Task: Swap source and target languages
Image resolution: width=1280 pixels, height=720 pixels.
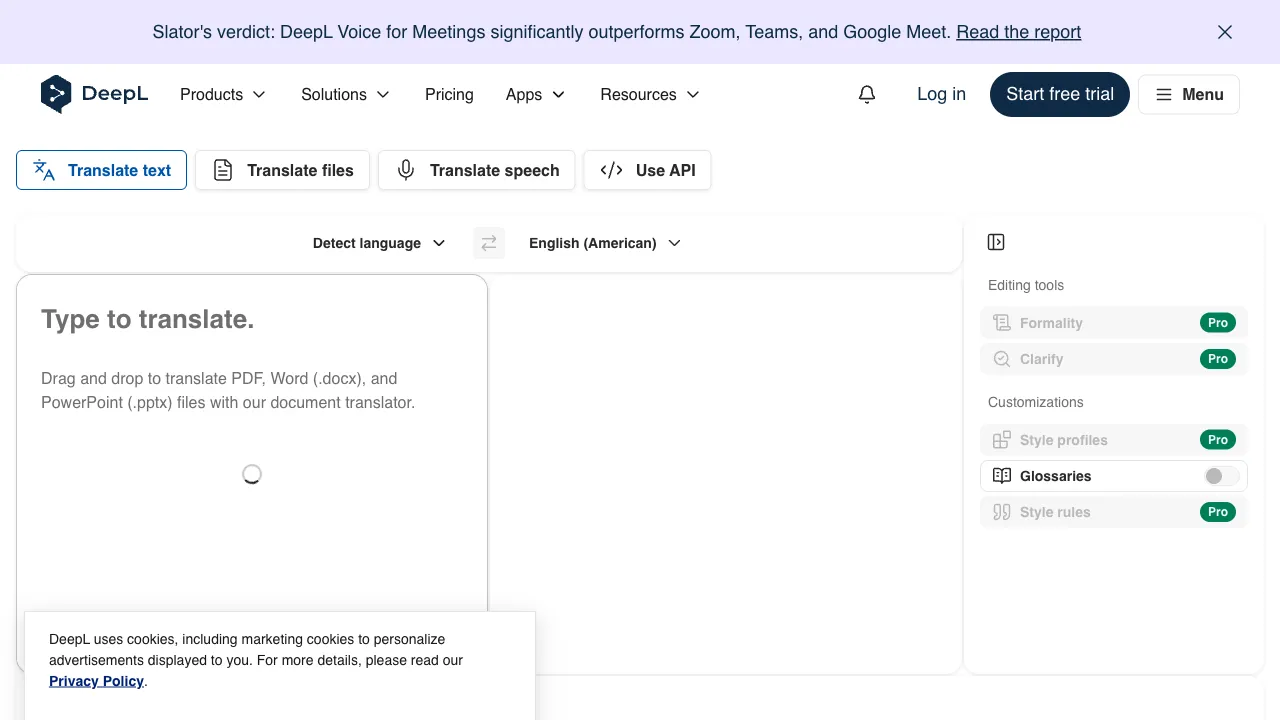Action: 489,243
